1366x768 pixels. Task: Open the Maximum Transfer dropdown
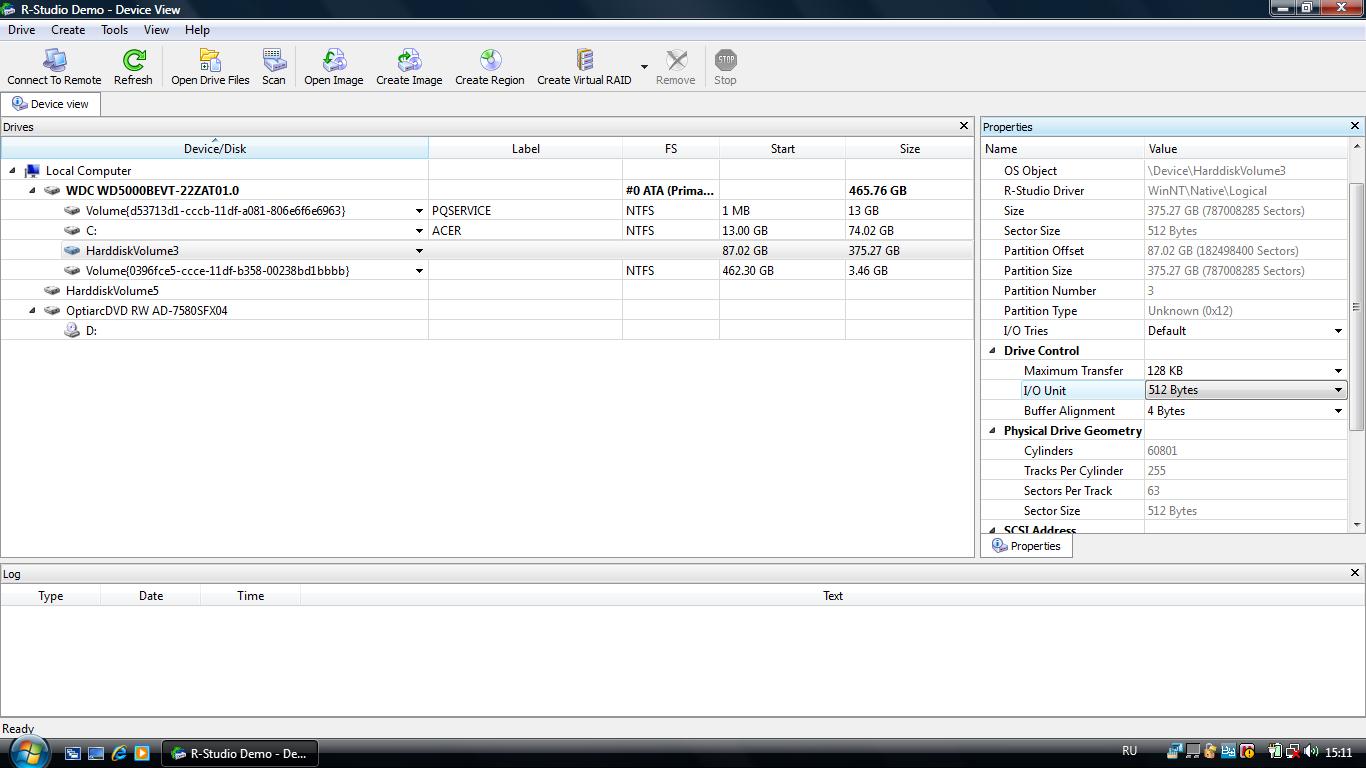point(1338,371)
